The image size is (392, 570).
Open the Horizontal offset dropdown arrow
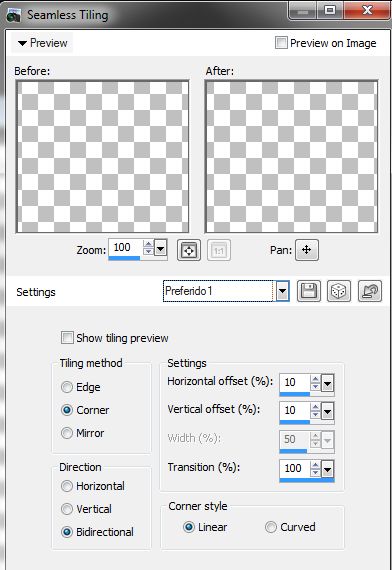[327, 384]
